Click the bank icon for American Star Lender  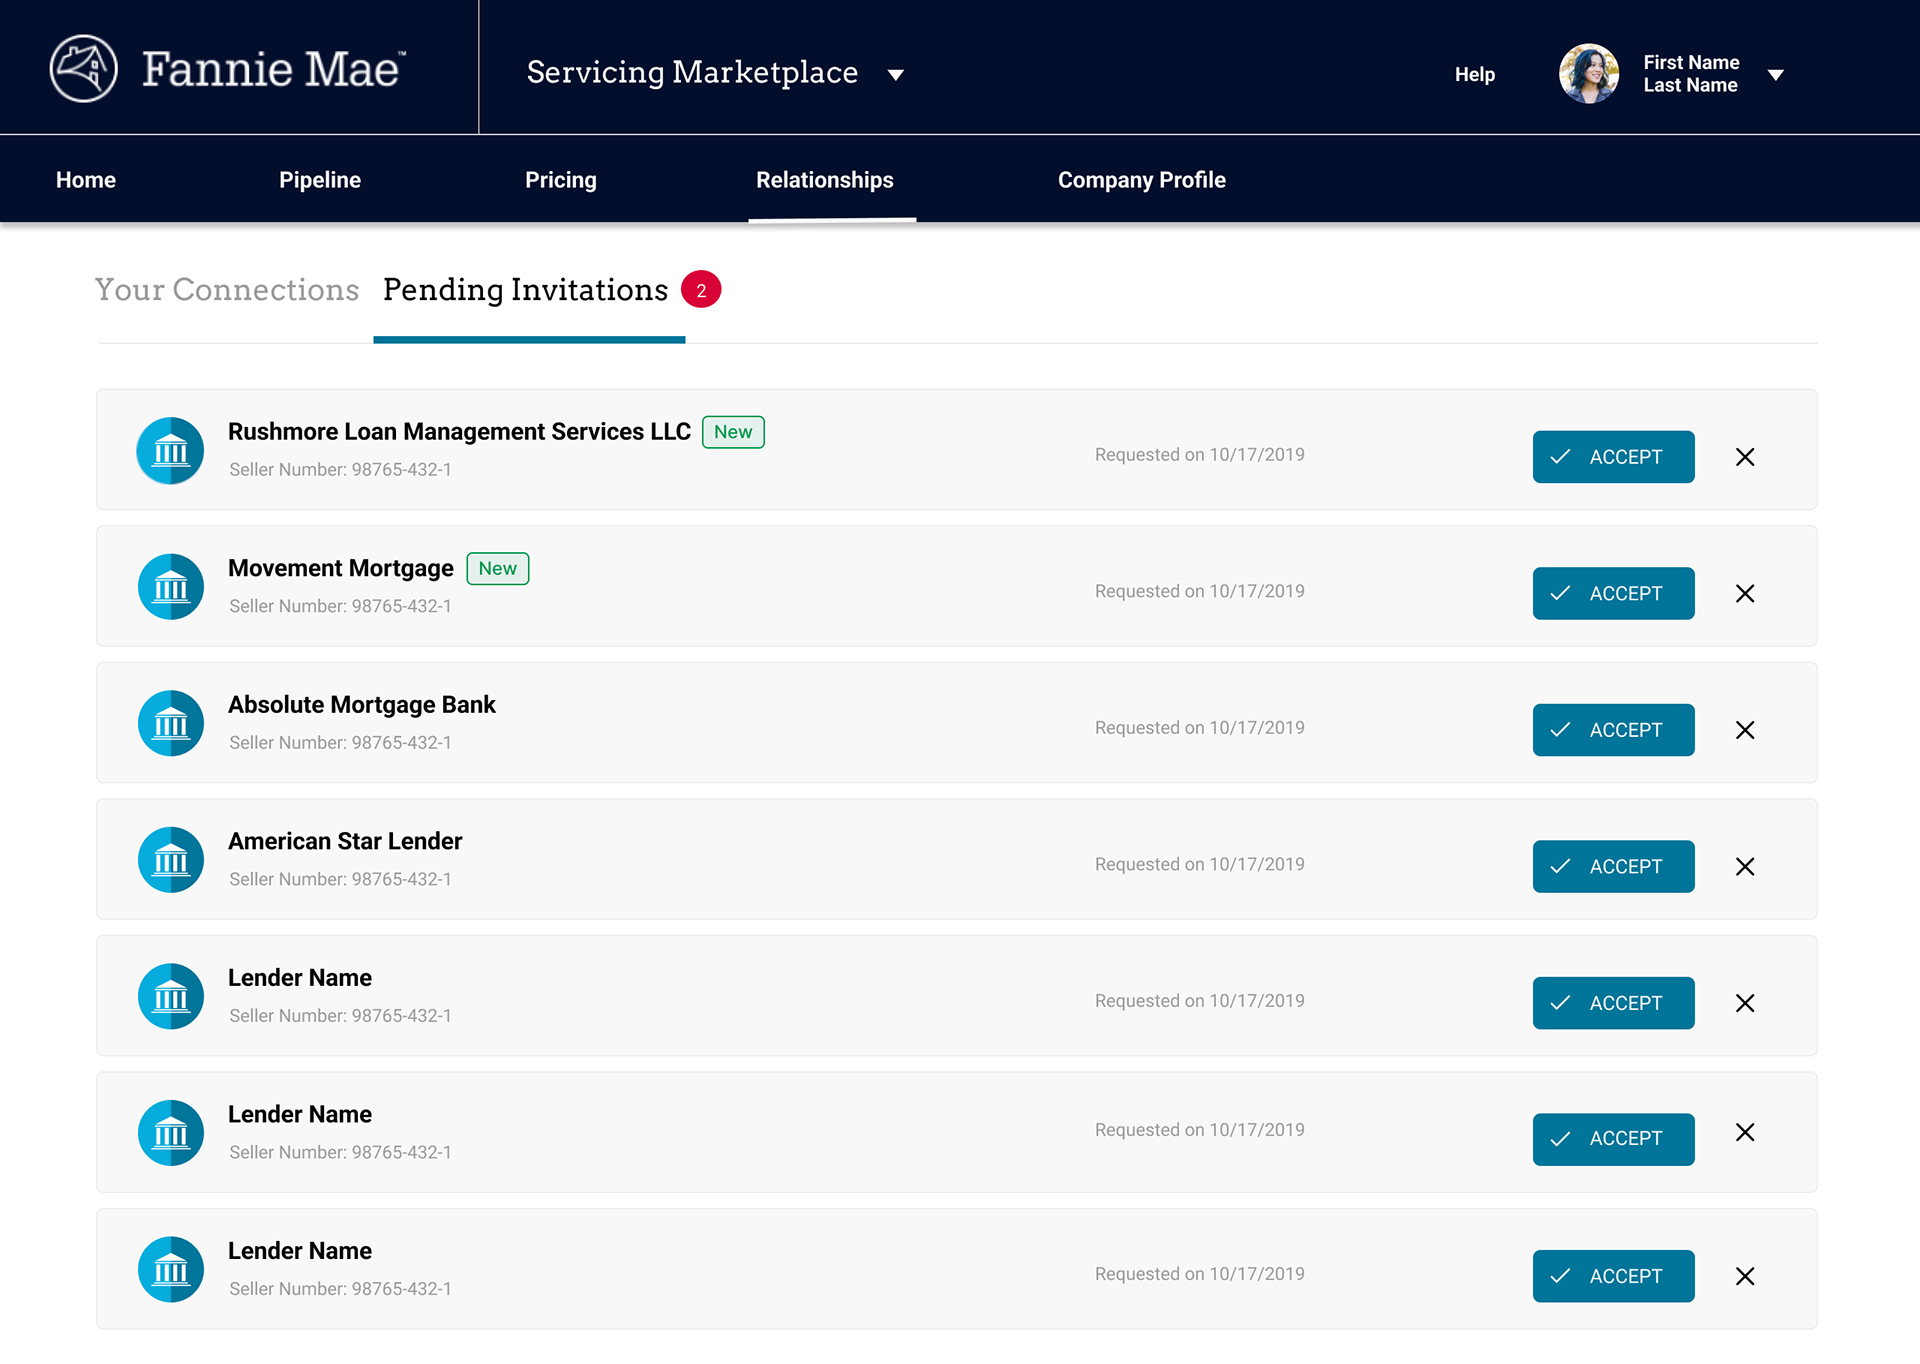click(170, 860)
